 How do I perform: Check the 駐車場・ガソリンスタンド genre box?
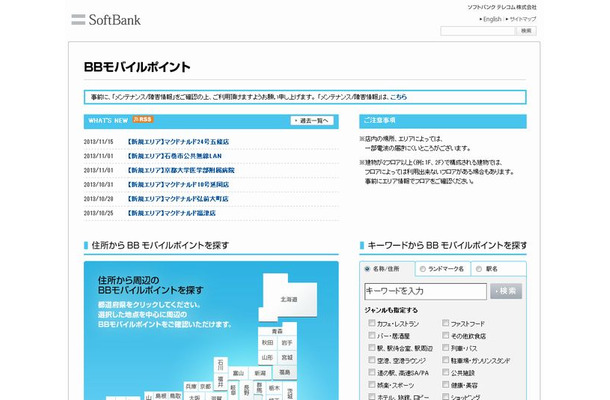pyautogui.click(x=445, y=360)
